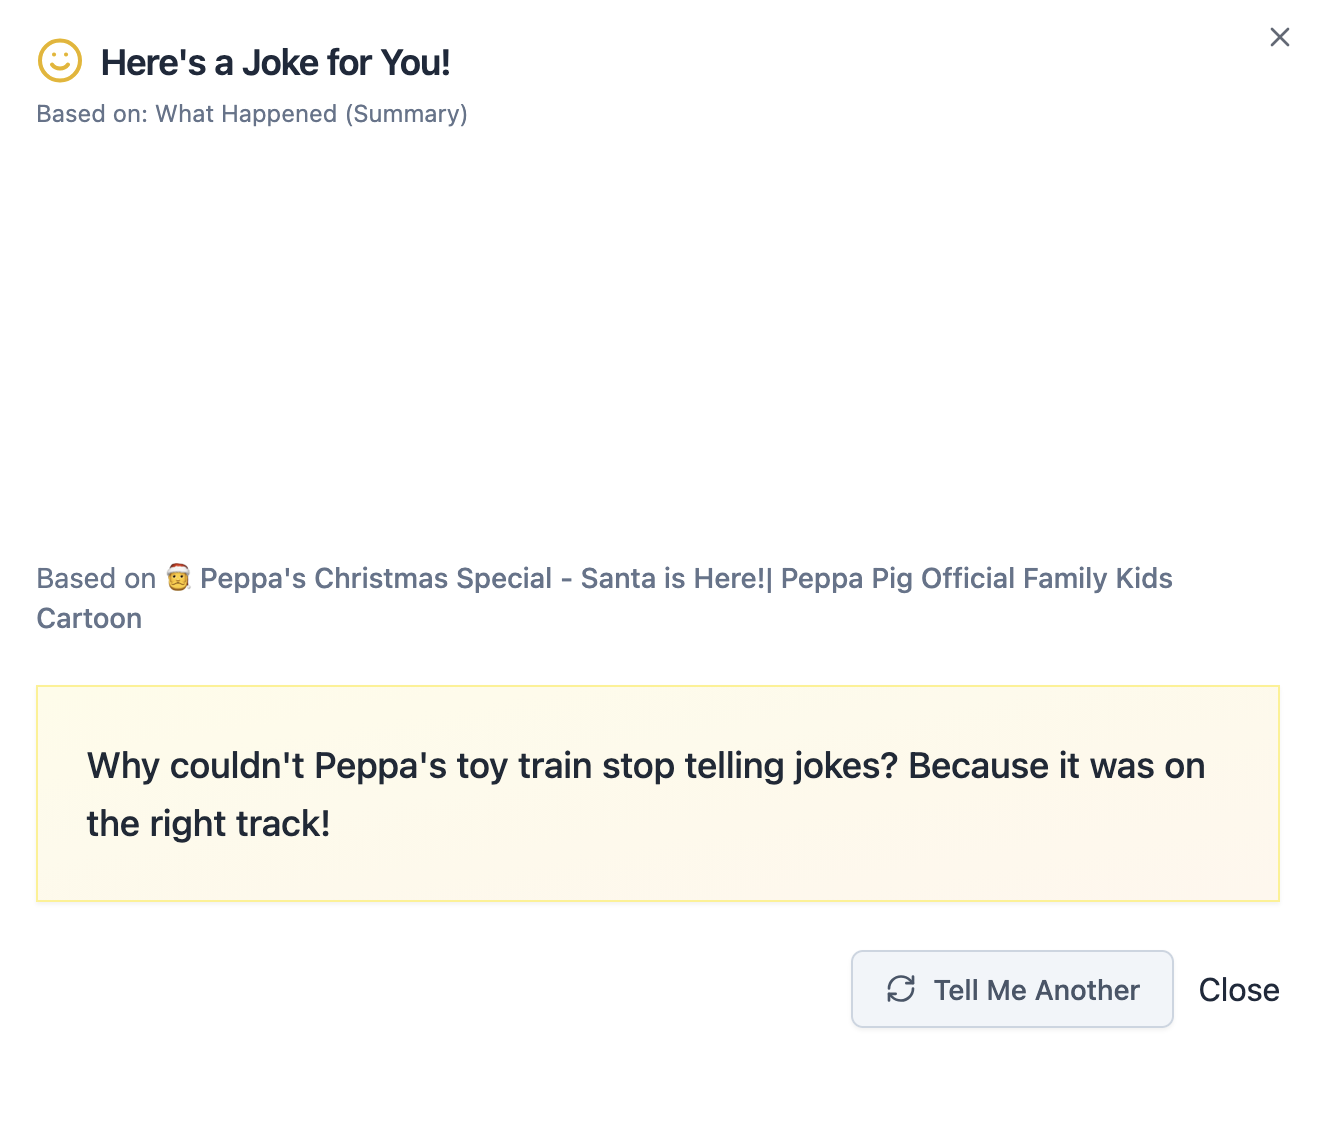Click the refresh arrows icon

pyautogui.click(x=901, y=989)
